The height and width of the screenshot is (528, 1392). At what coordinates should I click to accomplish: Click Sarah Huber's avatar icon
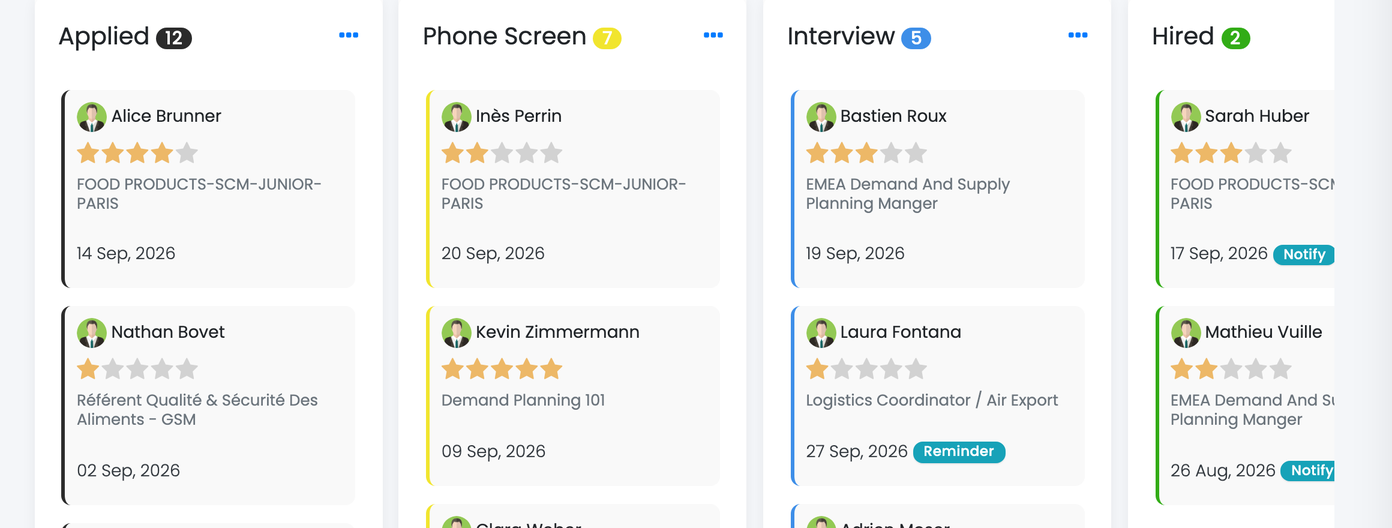[1186, 116]
